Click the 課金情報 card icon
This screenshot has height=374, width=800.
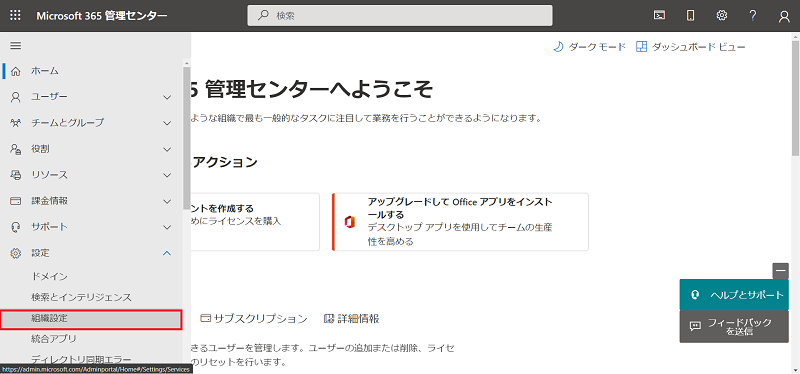click(16, 201)
